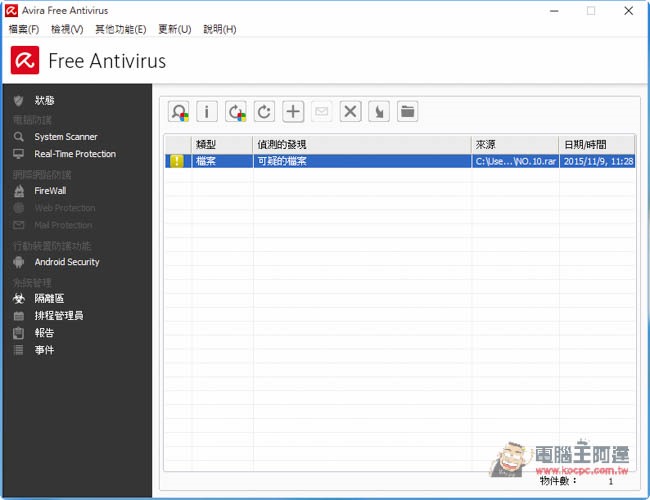Viewport: 650px width, 500px height.
Task: Open 隔離區 quarantine section
Action: pos(49,299)
